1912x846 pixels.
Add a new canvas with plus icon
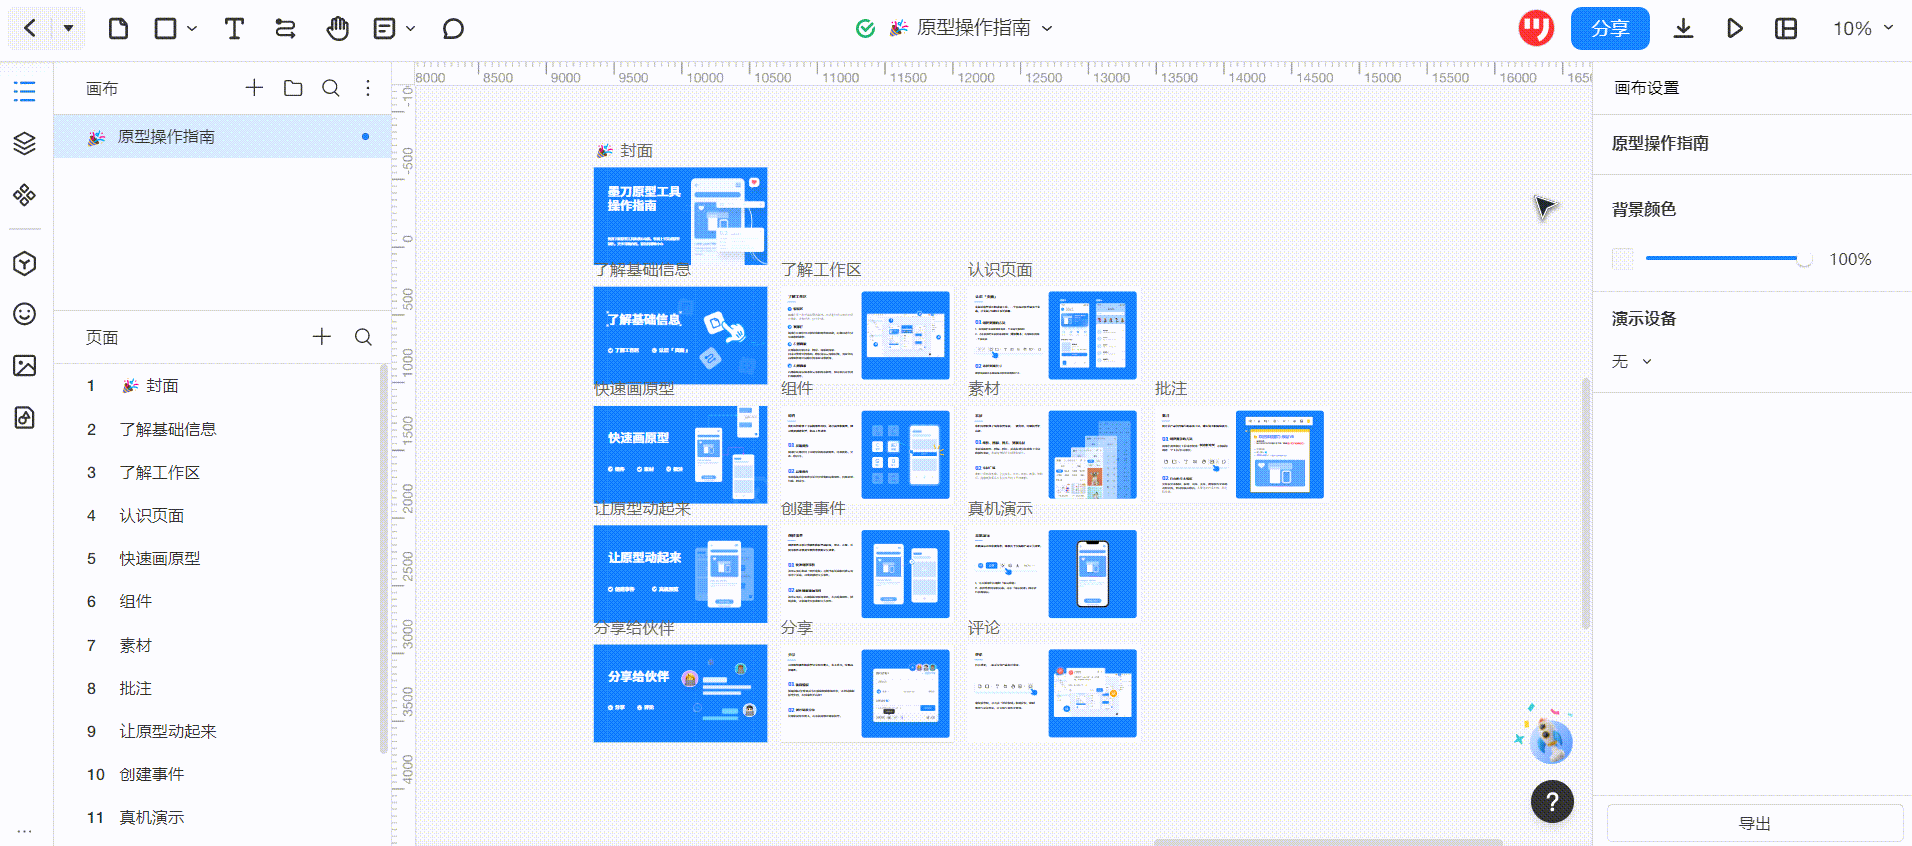254,88
